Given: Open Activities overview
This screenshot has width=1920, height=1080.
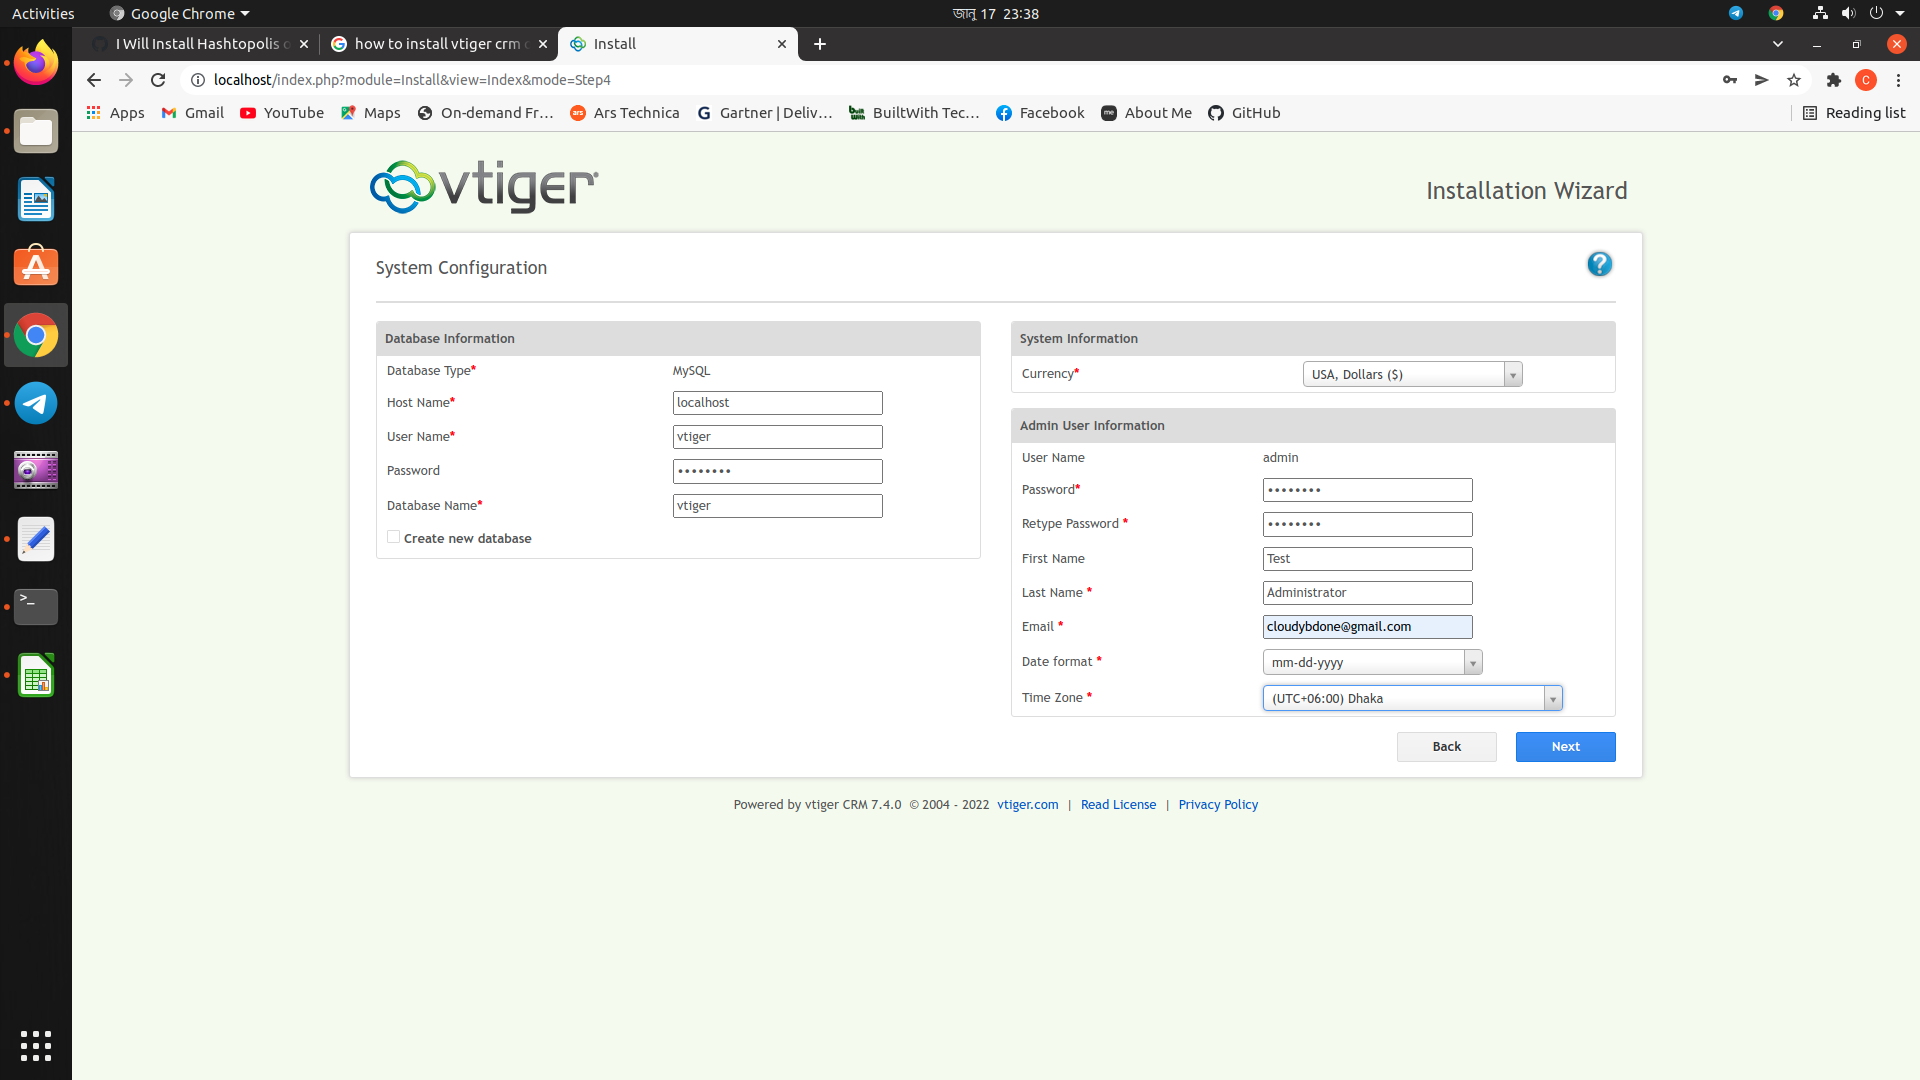Looking at the screenshot, I should coord(43,13).
